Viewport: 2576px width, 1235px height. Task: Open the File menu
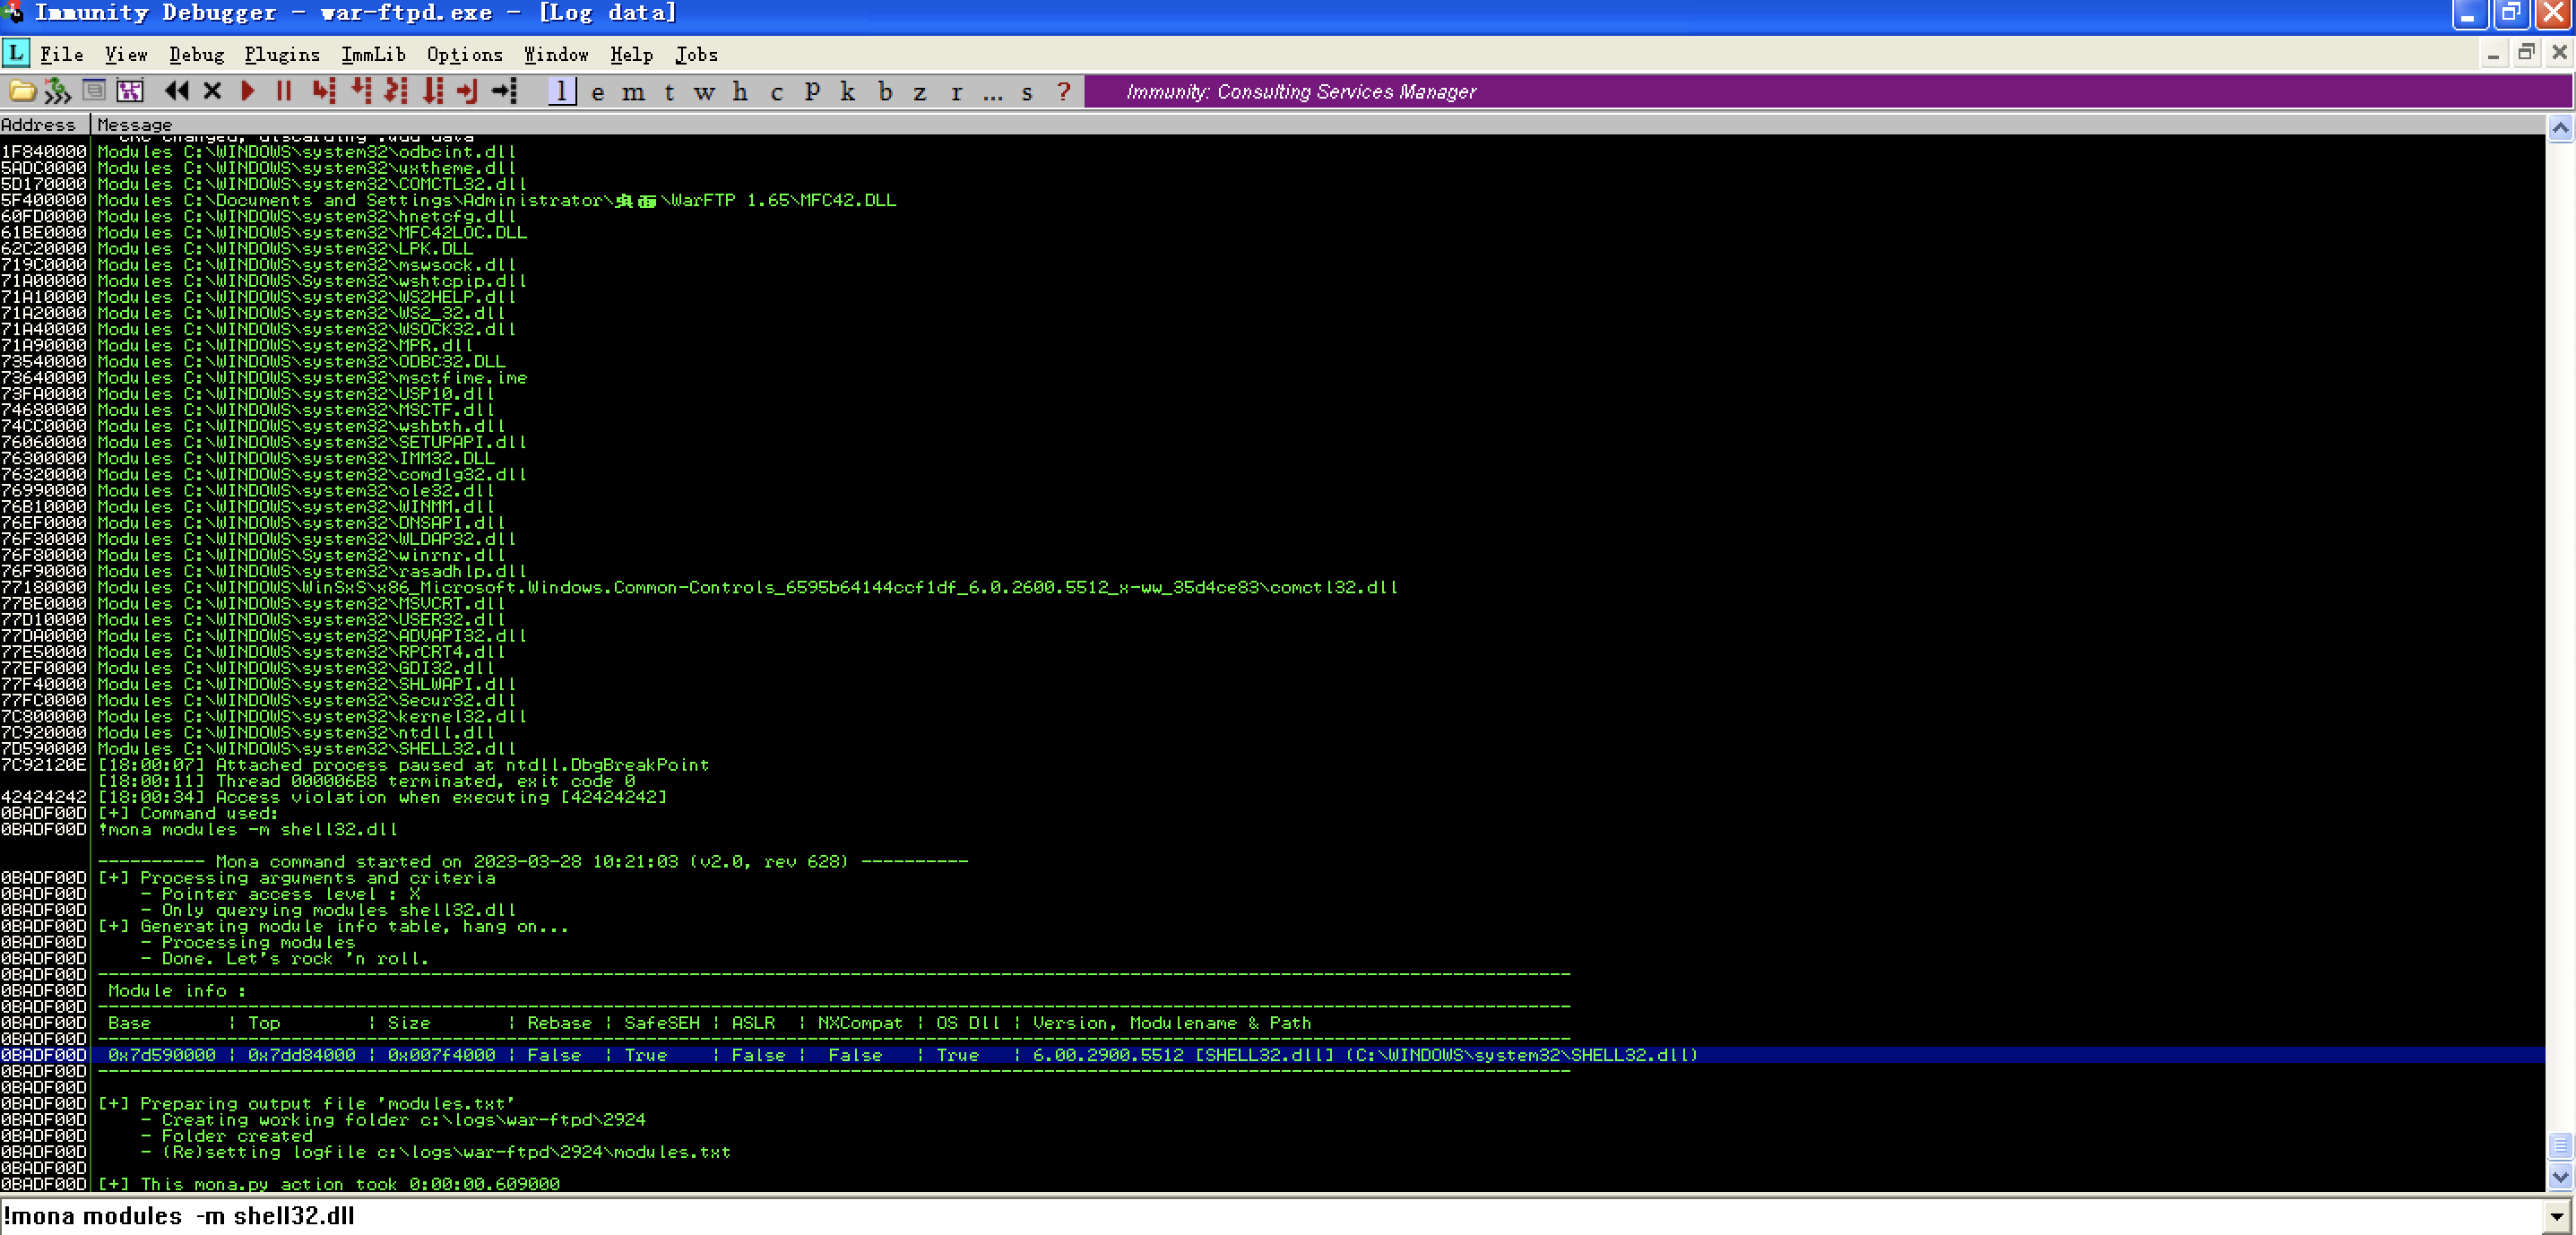(61, 54)
